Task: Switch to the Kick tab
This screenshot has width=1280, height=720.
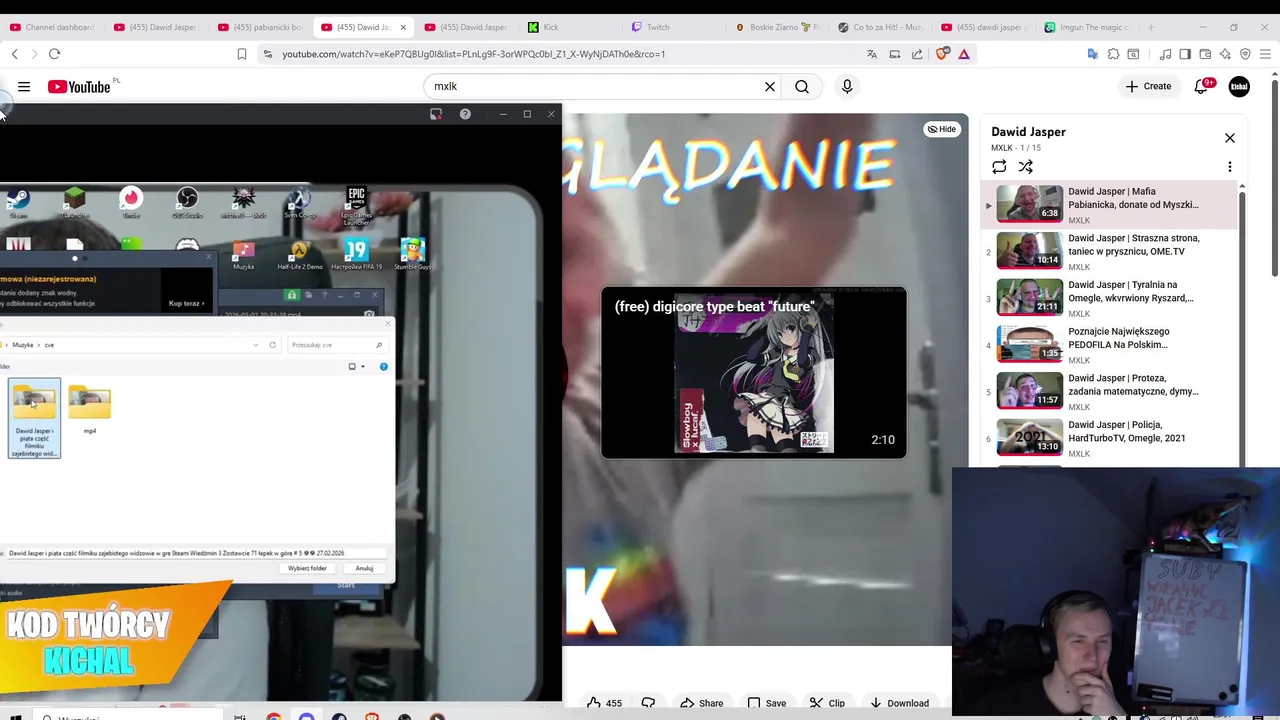Action: pos(568,27)
